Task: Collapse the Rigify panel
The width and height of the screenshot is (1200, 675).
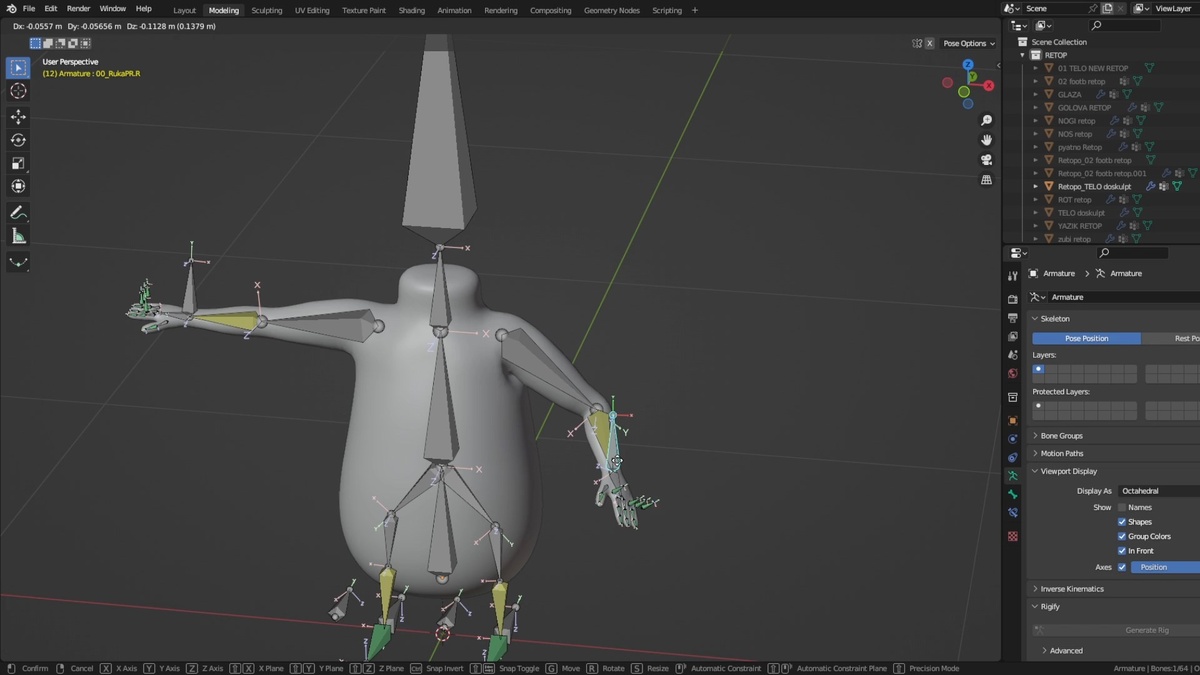Action: pyautogui.click(x=1049, y=606)
